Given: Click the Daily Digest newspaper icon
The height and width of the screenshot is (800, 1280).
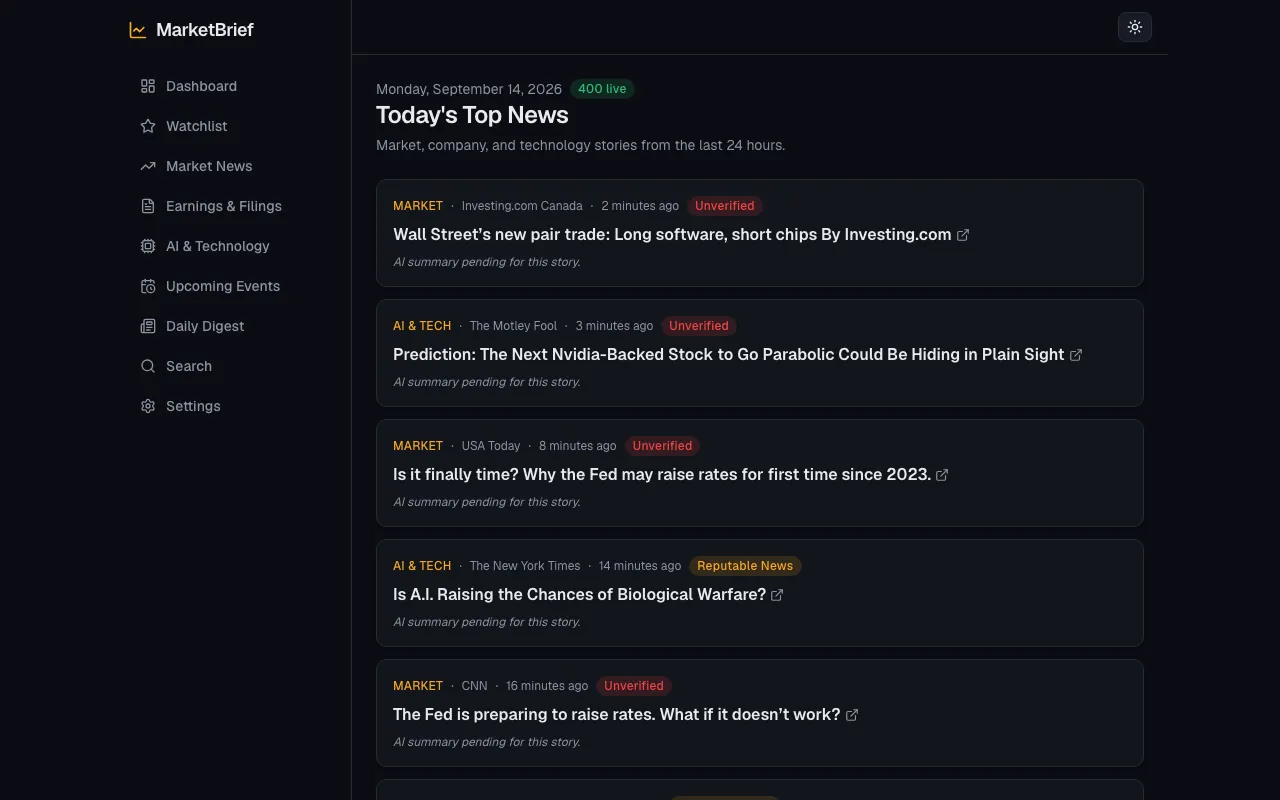Looking at the screenshot, I should [148, 326].
